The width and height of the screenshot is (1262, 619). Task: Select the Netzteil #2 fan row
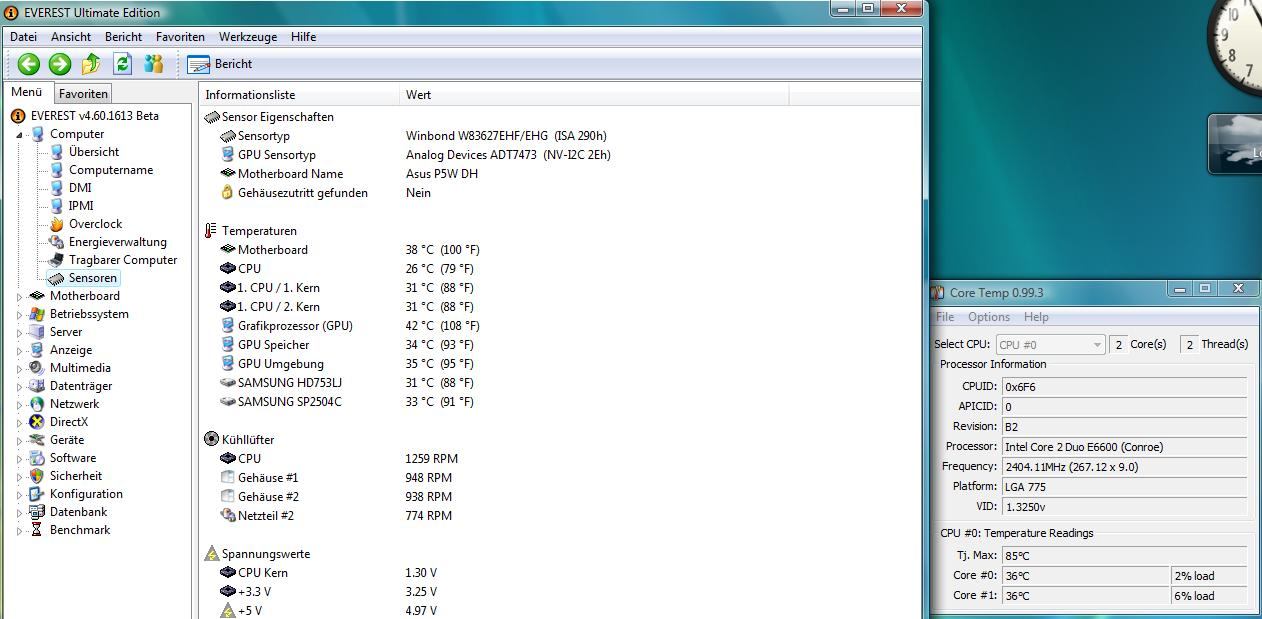560,516
